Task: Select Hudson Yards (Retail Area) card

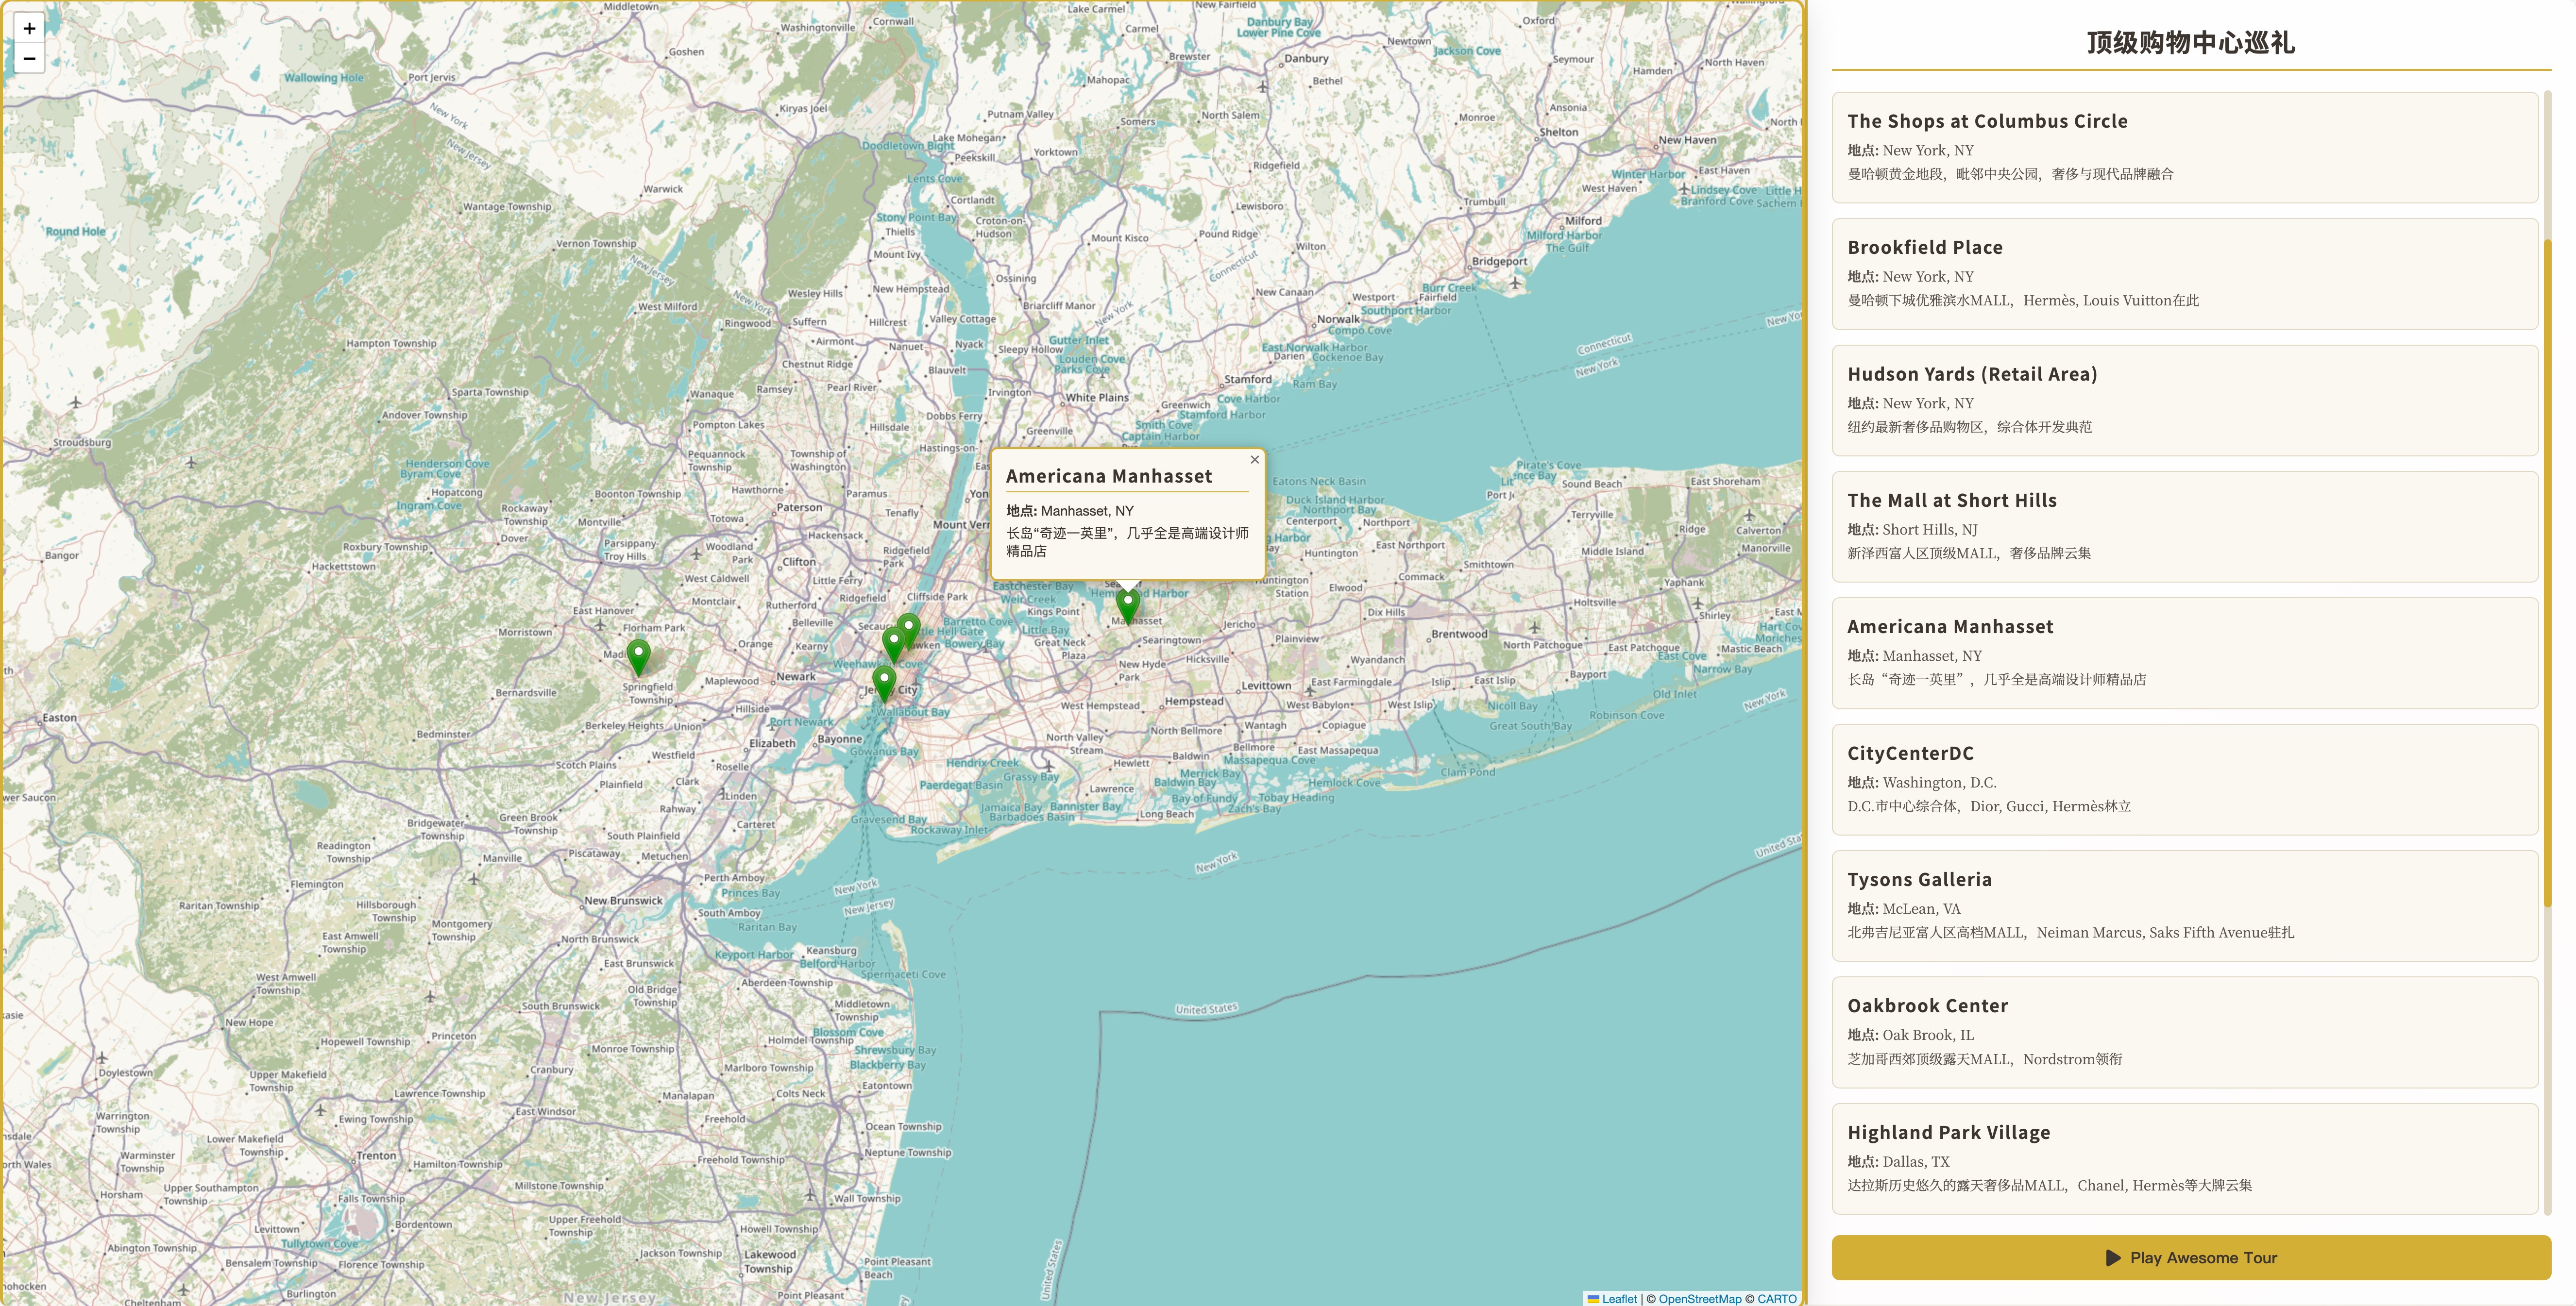Action: pyautogui.click(x=2185, y=400)
